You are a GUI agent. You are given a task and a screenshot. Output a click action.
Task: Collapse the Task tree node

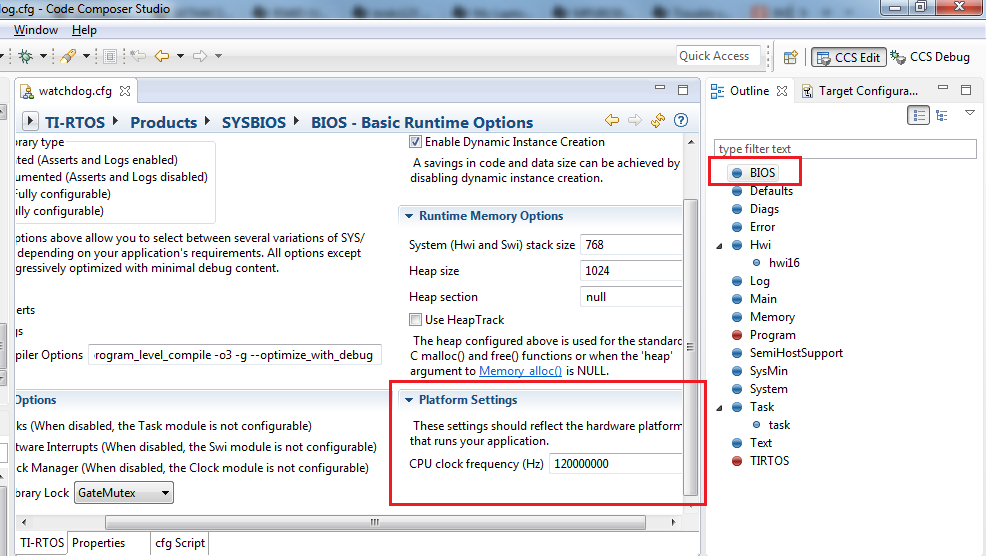[x=719, y=408]
